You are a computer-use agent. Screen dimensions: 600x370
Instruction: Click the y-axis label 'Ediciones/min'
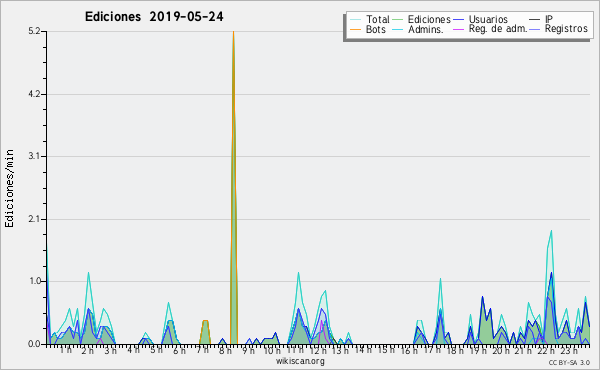(x=9, y=188)
